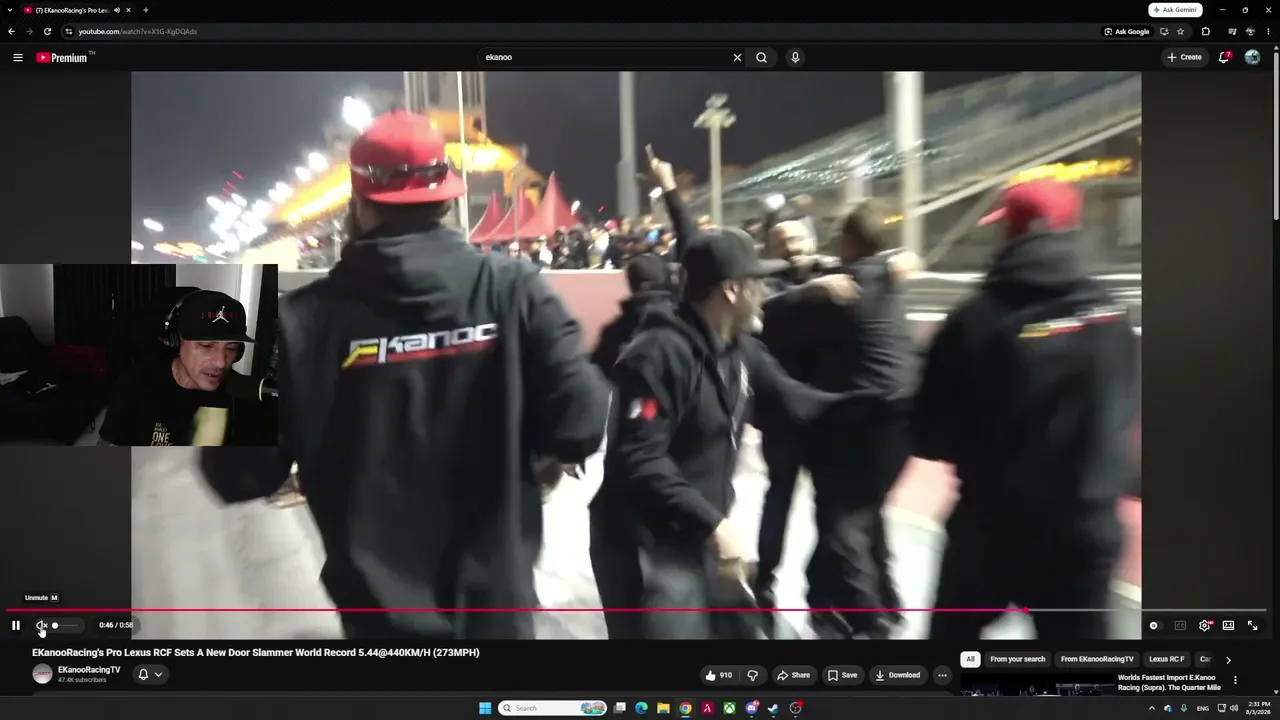Toggle subtitles closed captions

[1180, 625]
